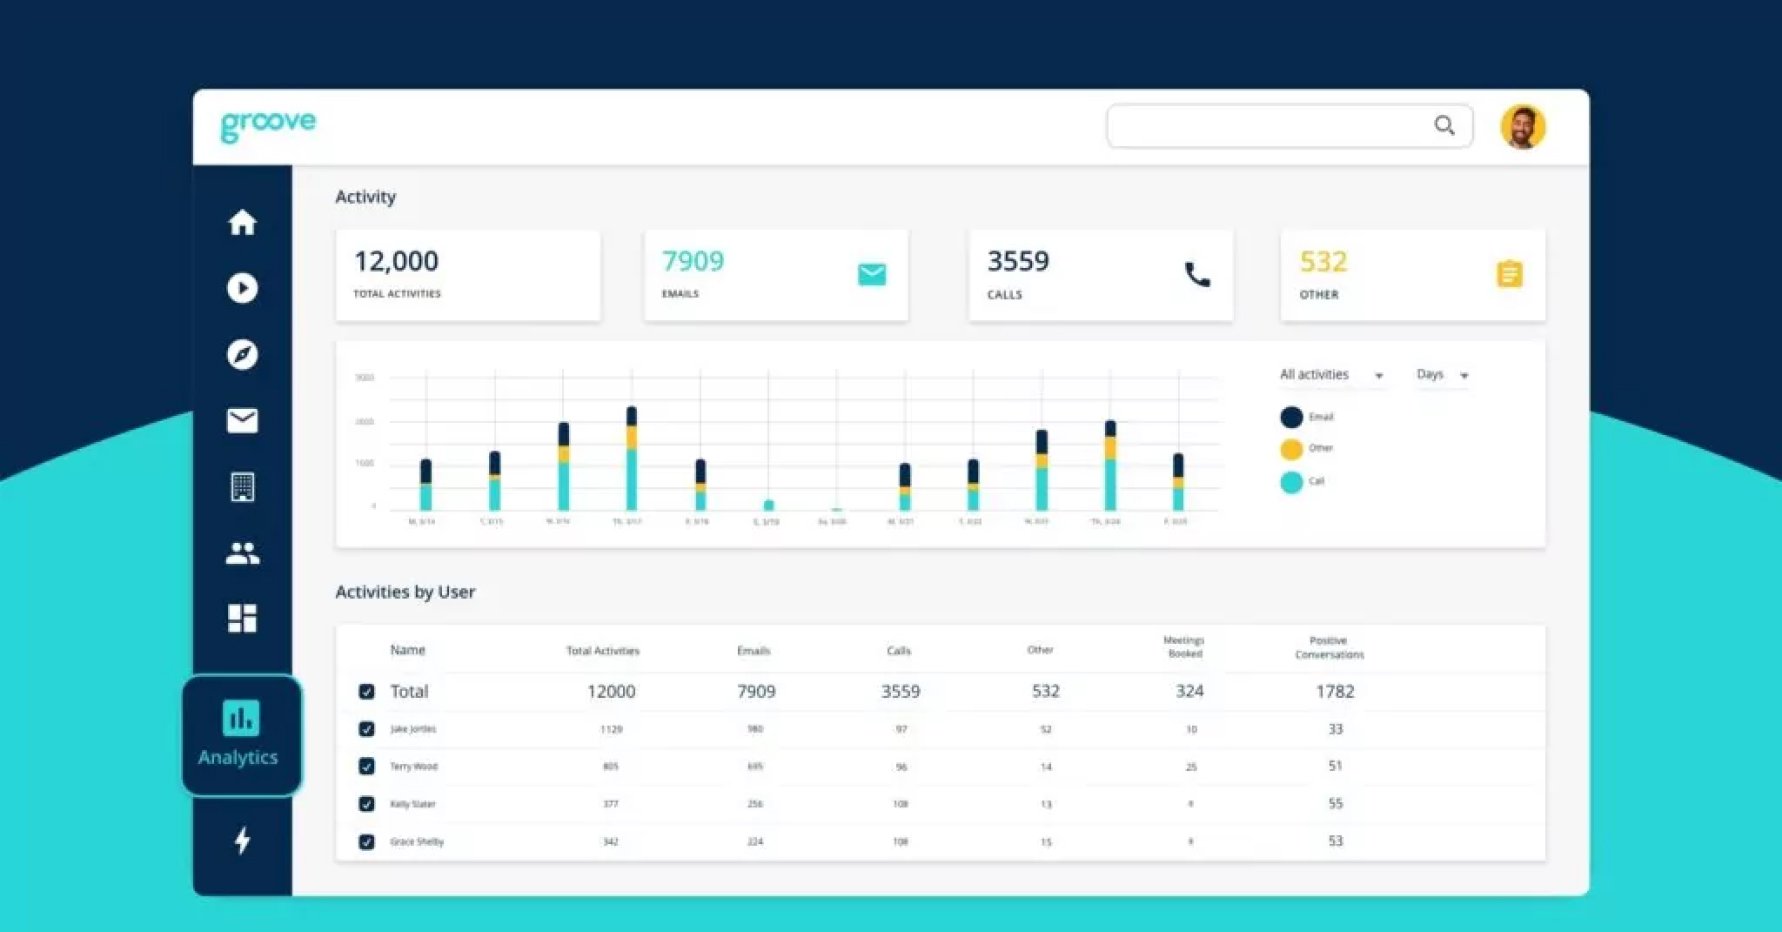Select the Analytics tab in the sidebar

click(x=240, y=733)
